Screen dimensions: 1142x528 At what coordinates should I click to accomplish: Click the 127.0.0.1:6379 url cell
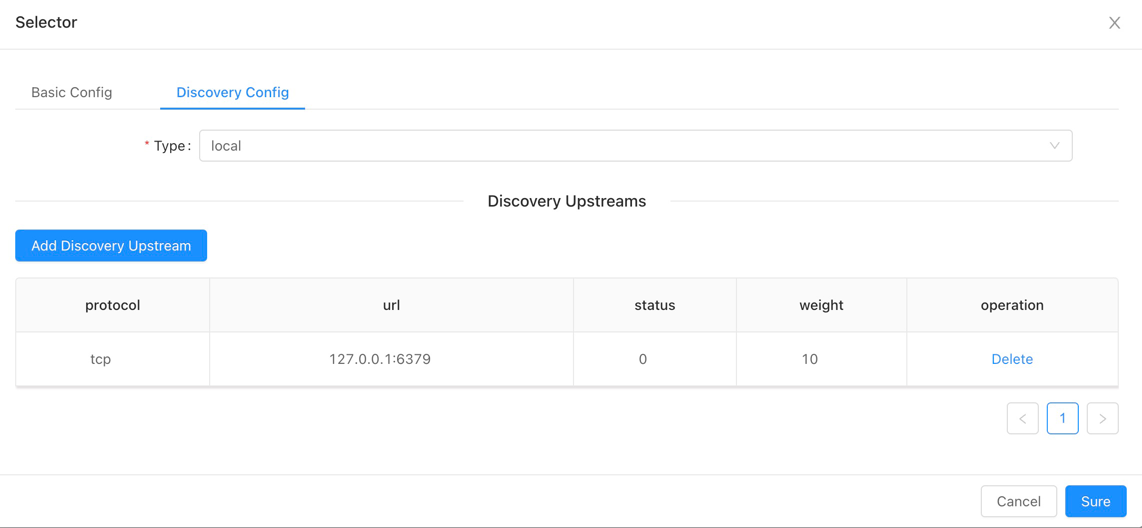(380, 359)
